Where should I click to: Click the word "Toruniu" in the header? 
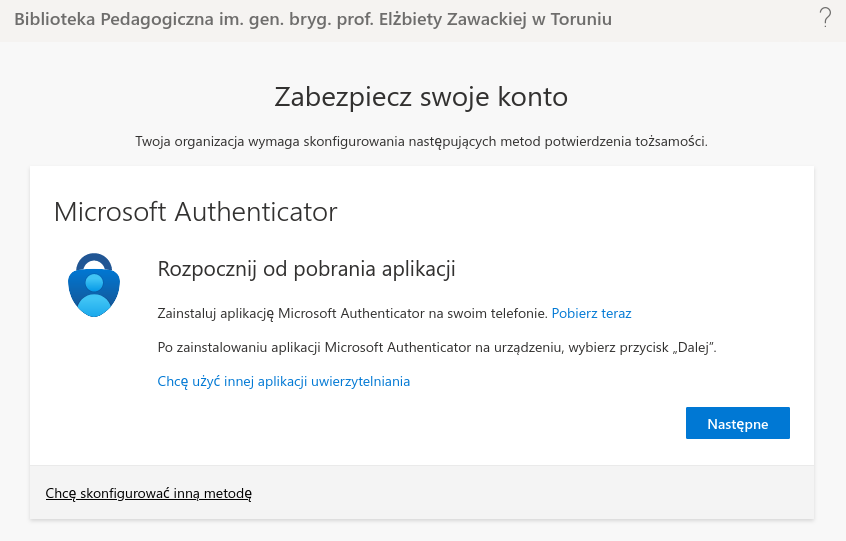point(580,19)
